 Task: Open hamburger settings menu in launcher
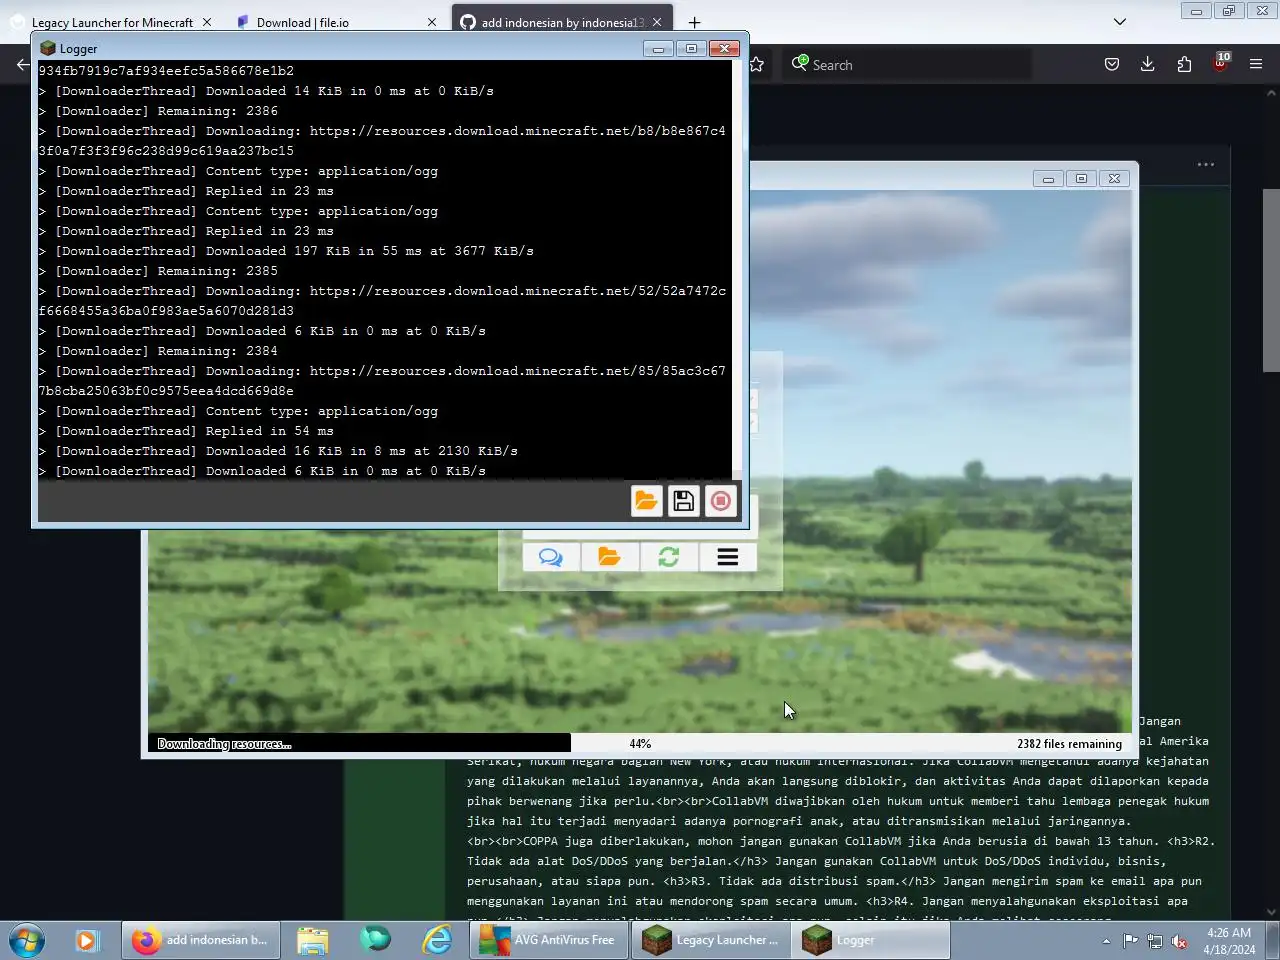[x=728, y=557]
